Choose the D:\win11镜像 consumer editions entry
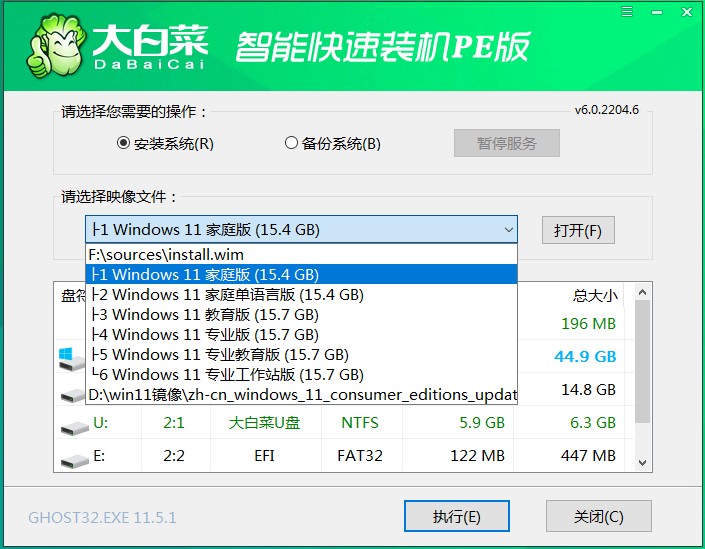Screen dimensions: 705x549 [301, 394]
